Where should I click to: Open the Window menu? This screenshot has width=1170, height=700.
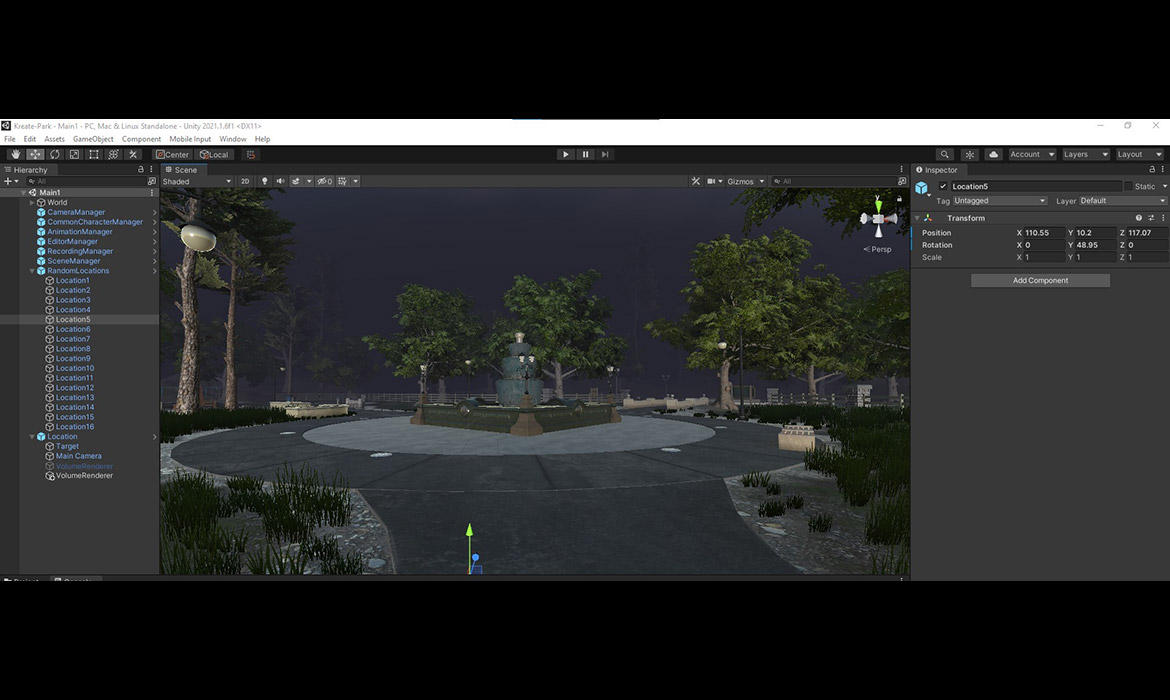coord(232,139)
